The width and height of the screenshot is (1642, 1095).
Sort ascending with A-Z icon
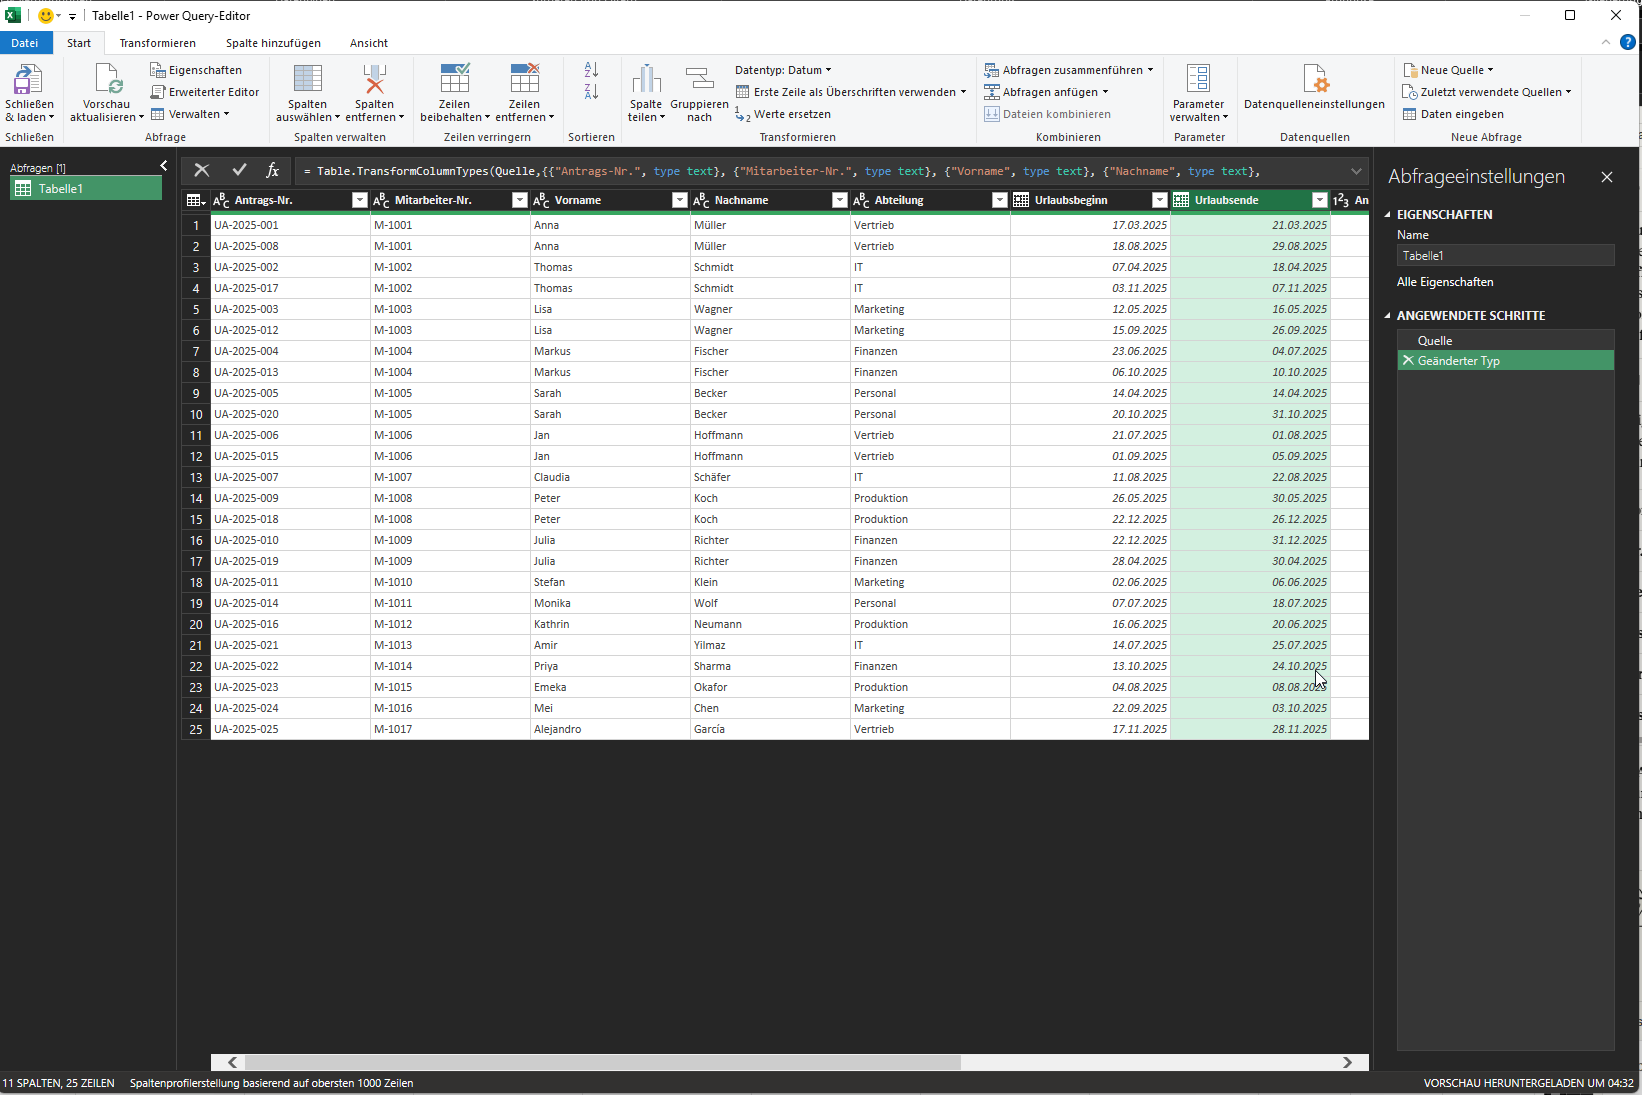[x=591, y=70]
